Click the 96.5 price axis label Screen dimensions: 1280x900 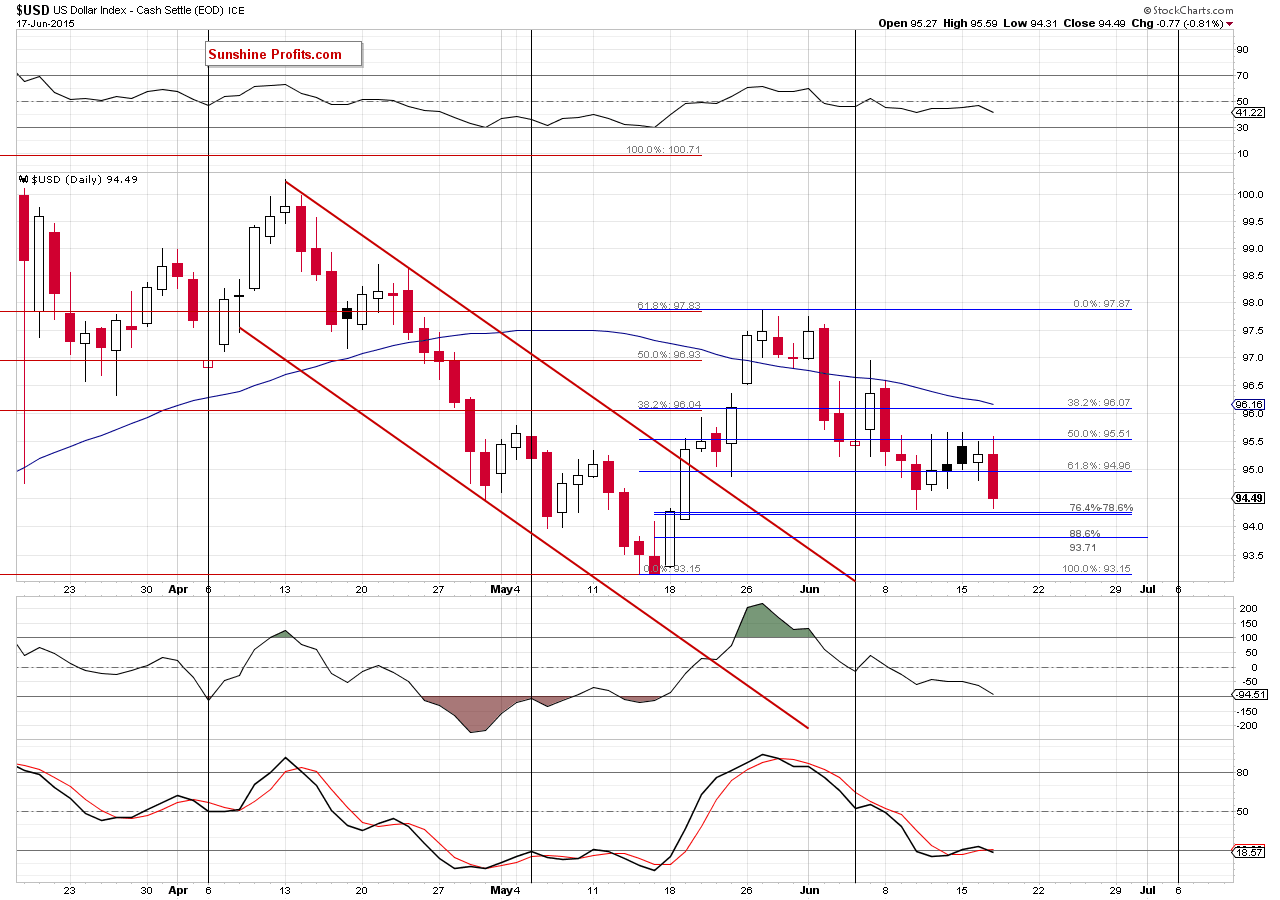(1252, 385)
